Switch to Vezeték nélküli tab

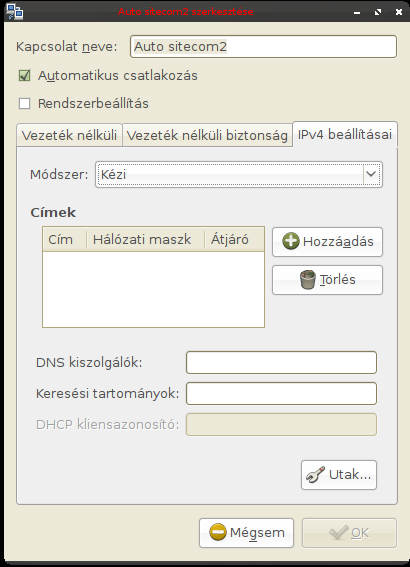click(69, 135)
